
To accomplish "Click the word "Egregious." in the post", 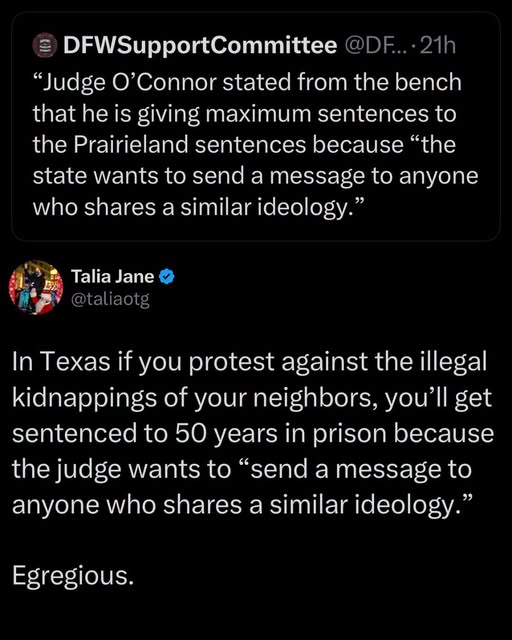I will tap(73, 576).
